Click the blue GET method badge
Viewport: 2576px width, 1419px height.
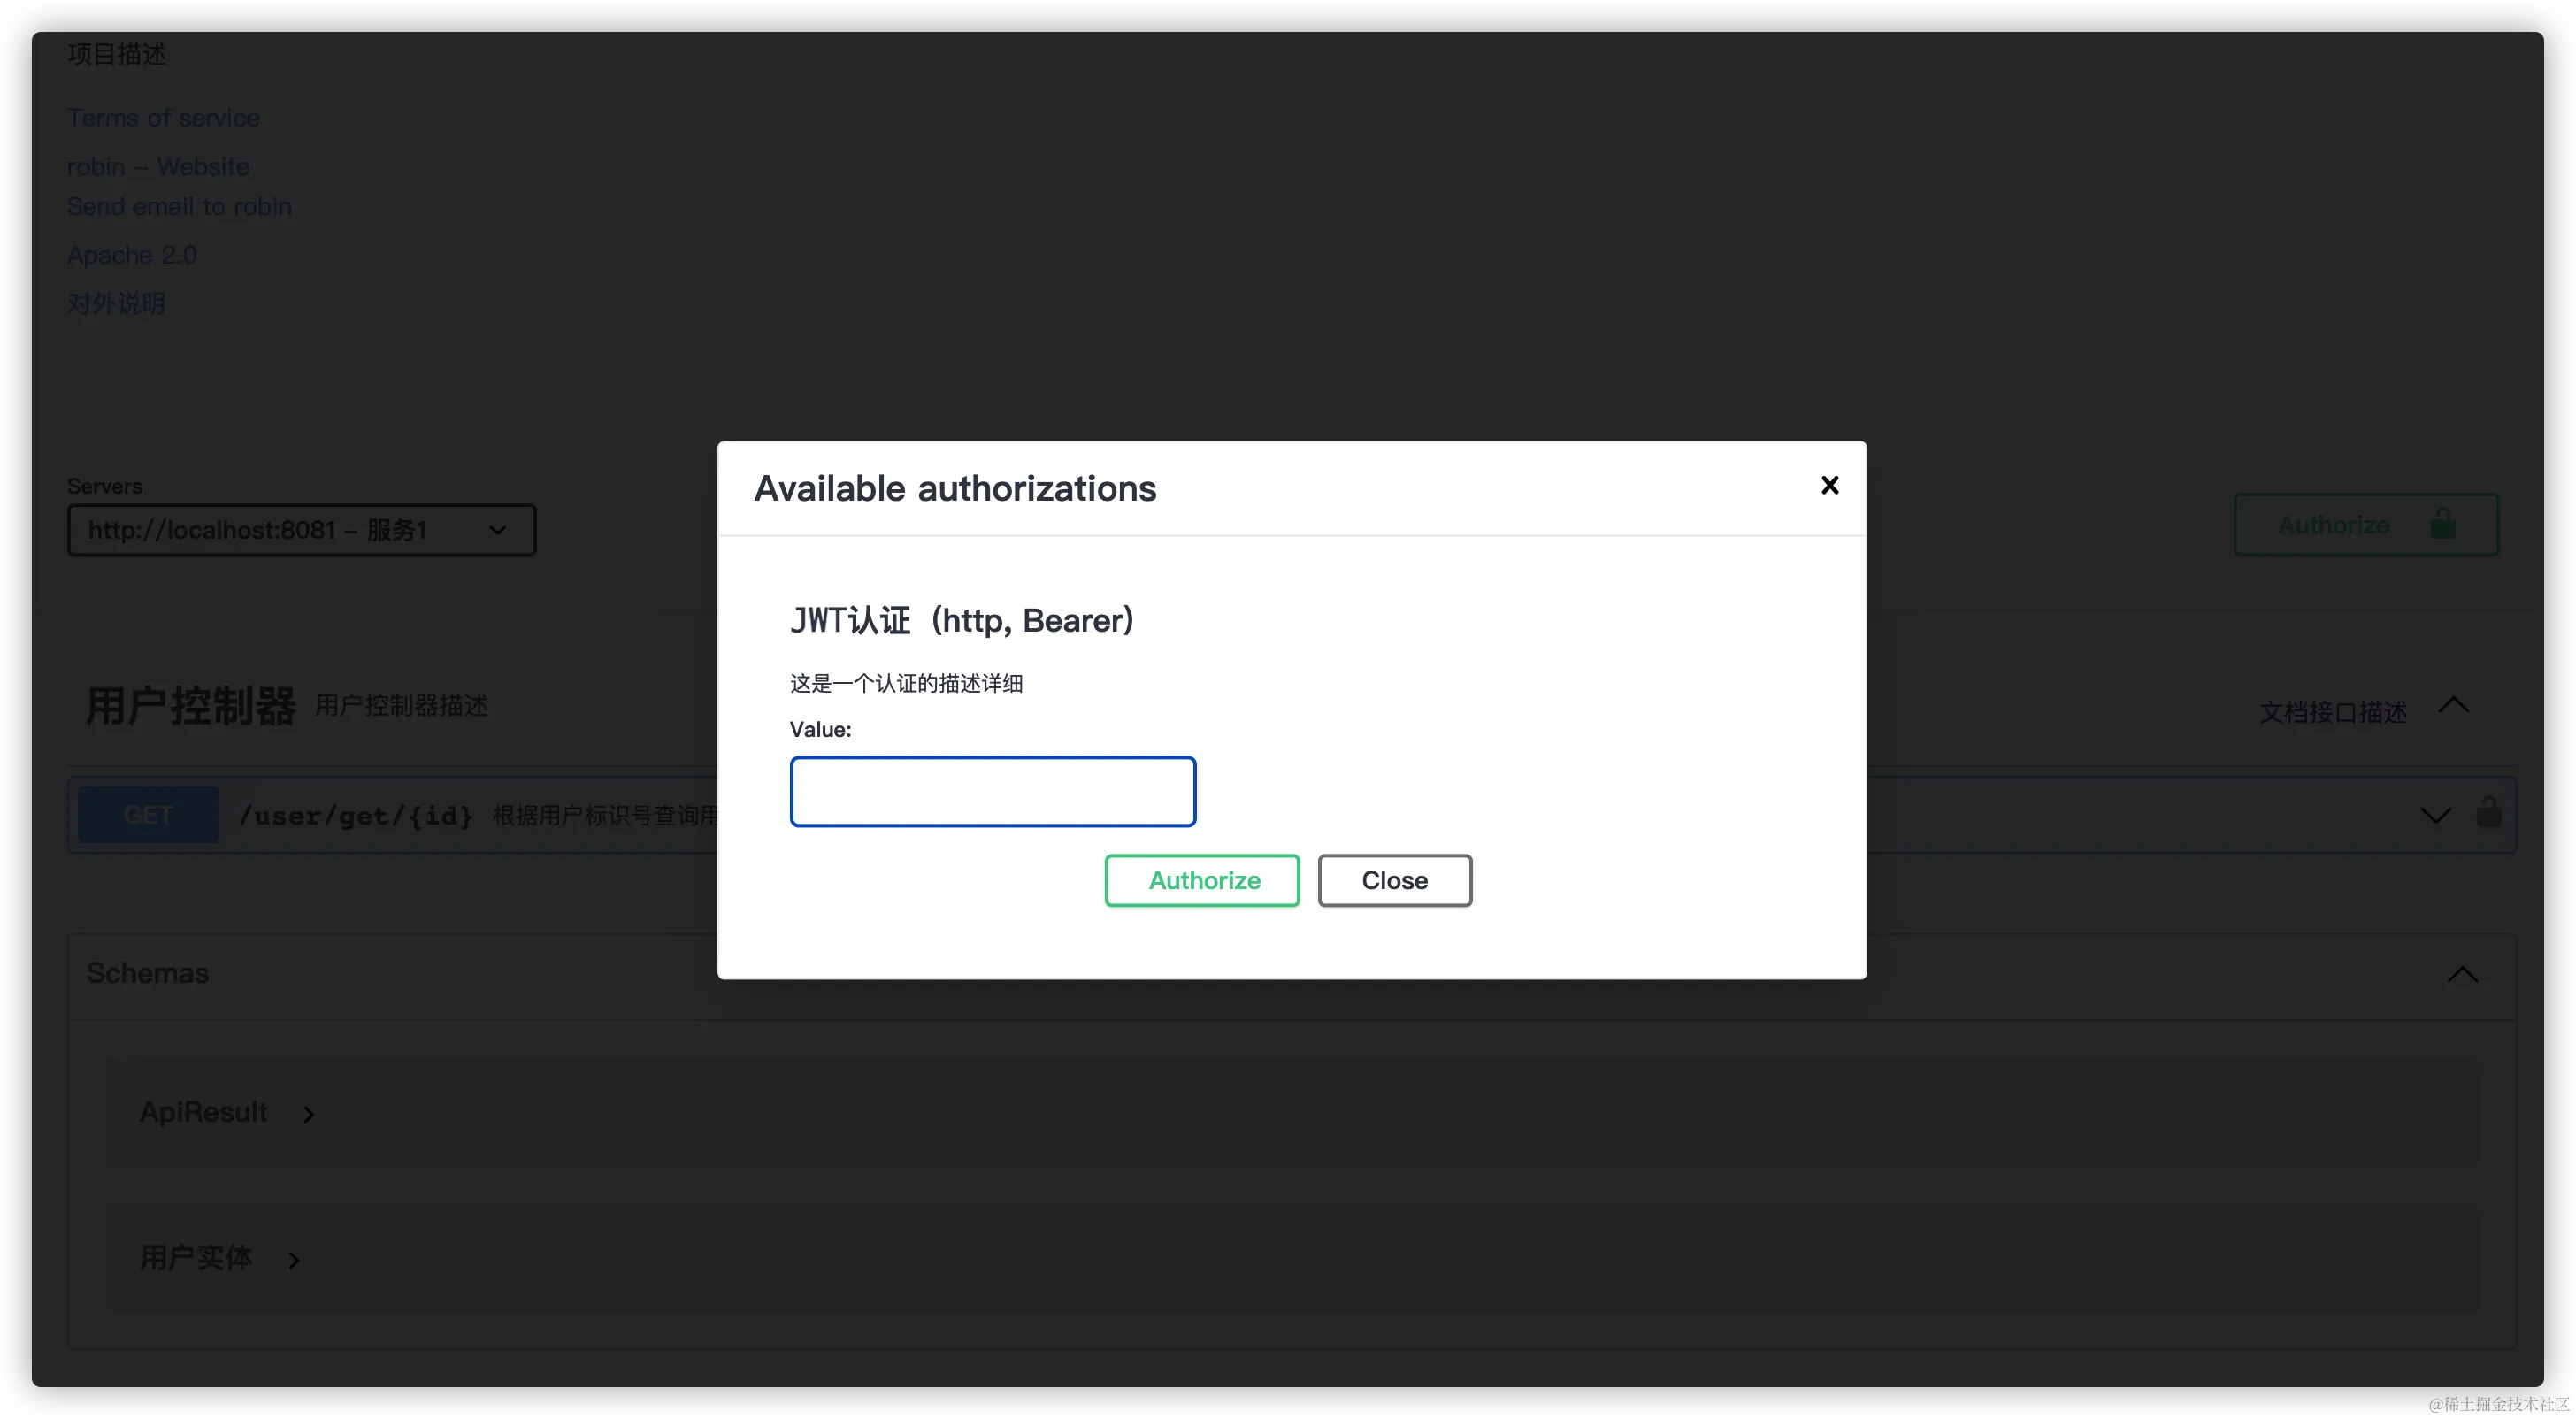148,815
